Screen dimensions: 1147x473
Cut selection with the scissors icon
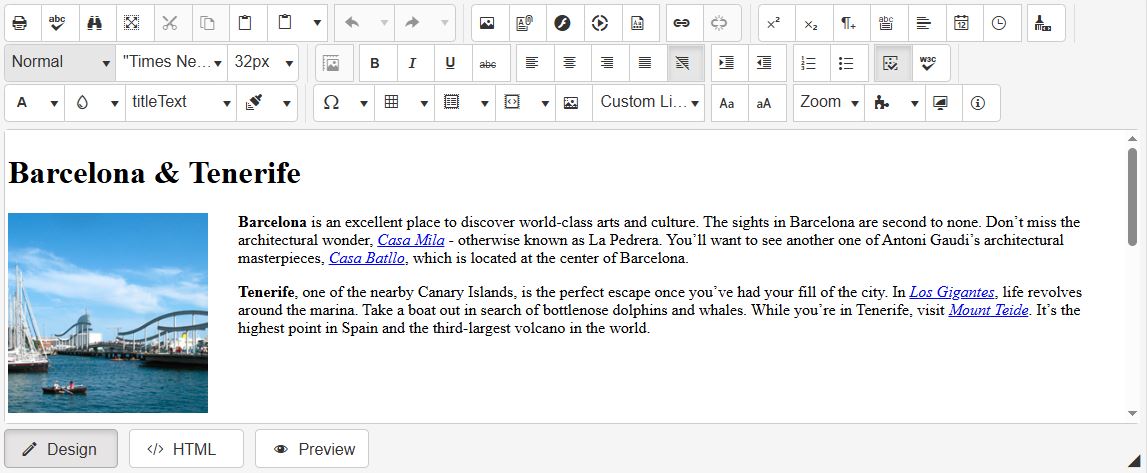tap(170, 23)
